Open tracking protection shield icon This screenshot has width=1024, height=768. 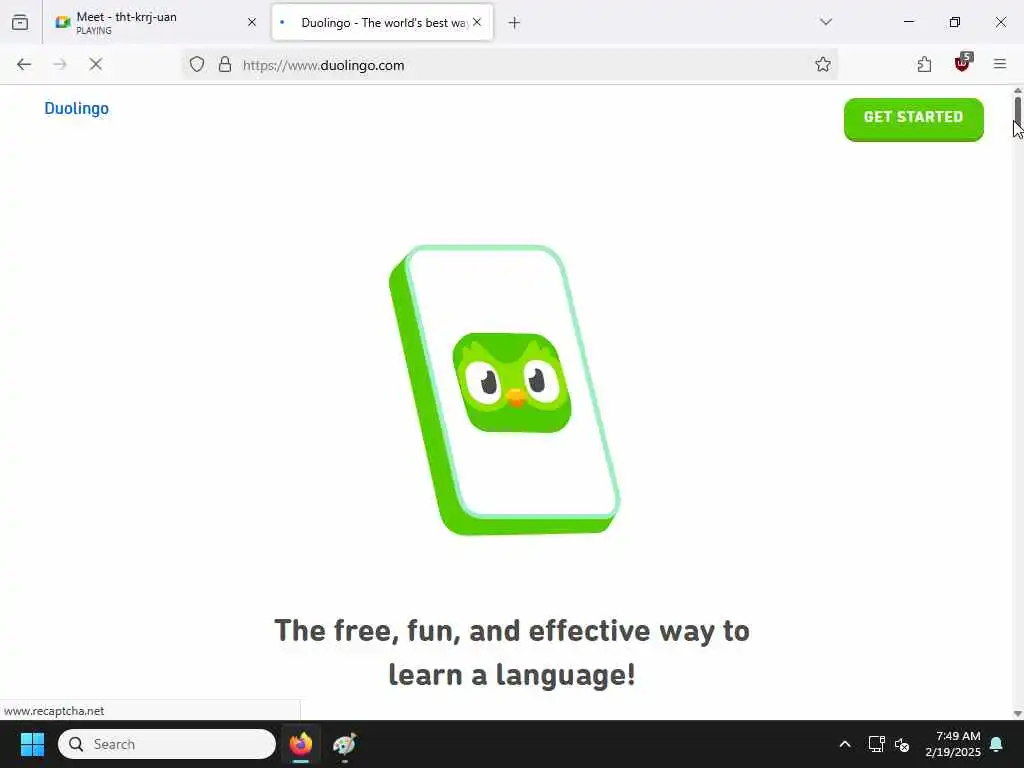click(197, 64)
